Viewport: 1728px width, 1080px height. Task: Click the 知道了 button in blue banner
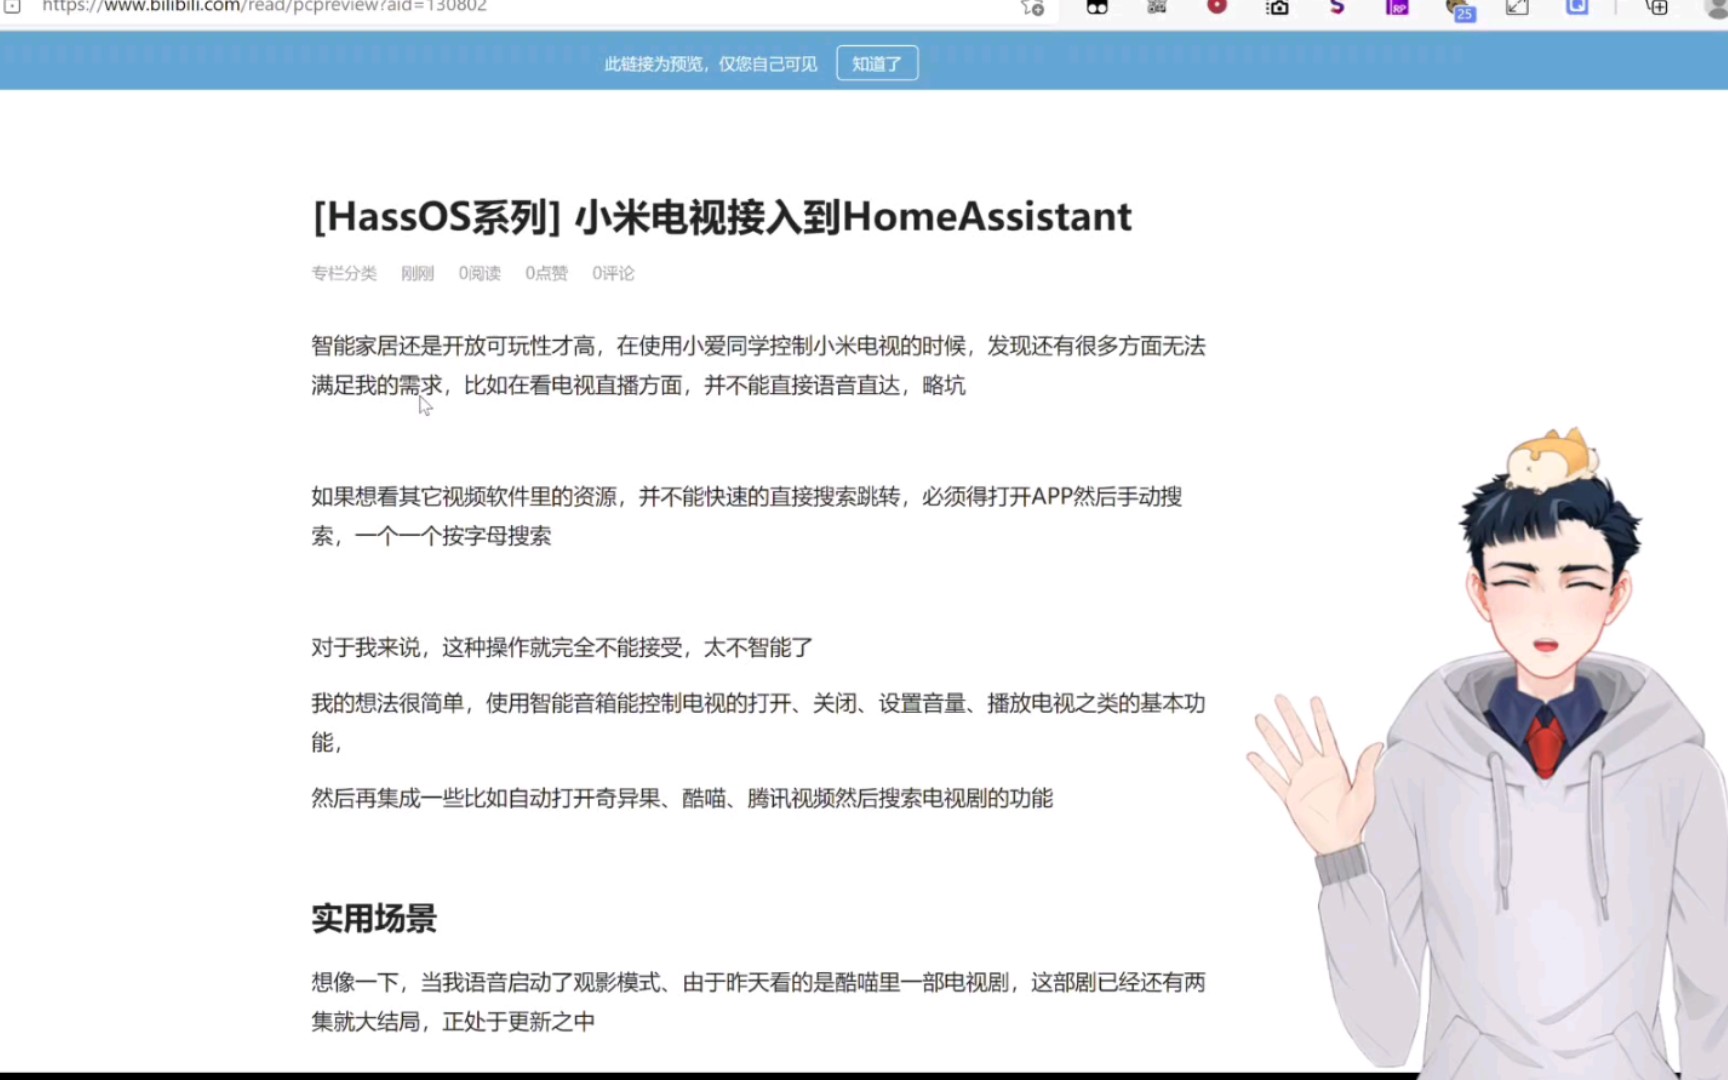pyautogui.click(x=877, y=63)
